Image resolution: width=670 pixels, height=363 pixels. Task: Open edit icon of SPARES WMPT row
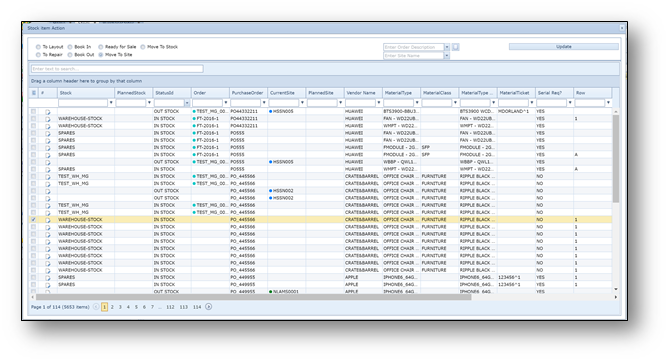point(48,170)
